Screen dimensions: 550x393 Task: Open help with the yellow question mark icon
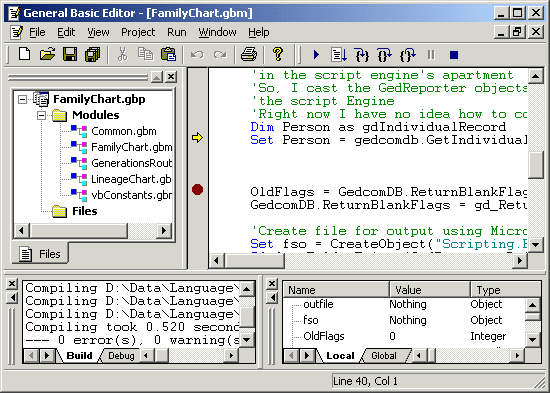(x=278, y=54)
